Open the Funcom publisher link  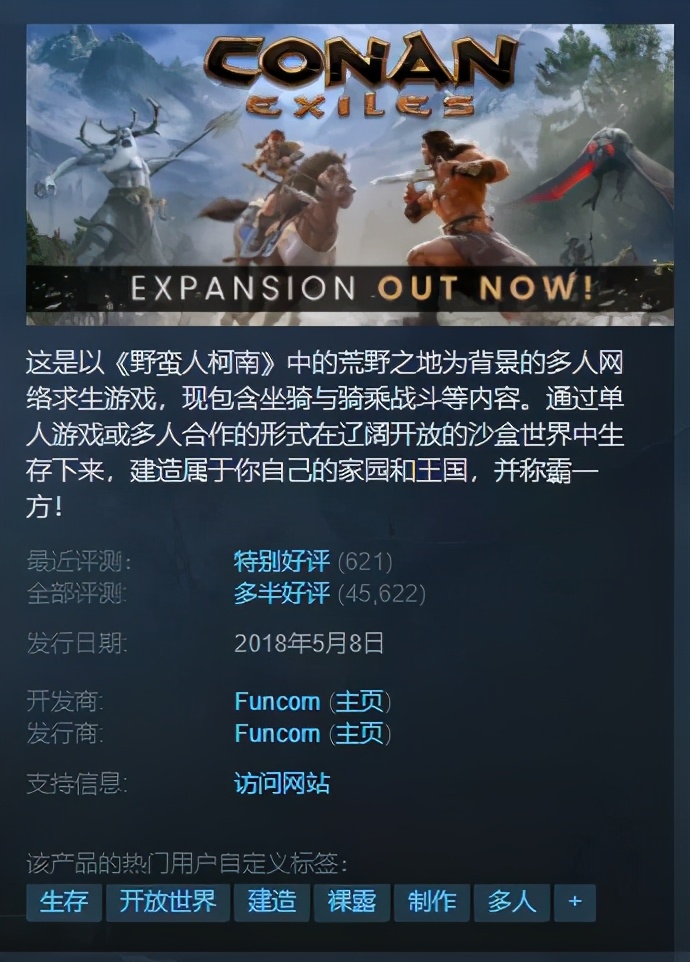pos(277,733)
